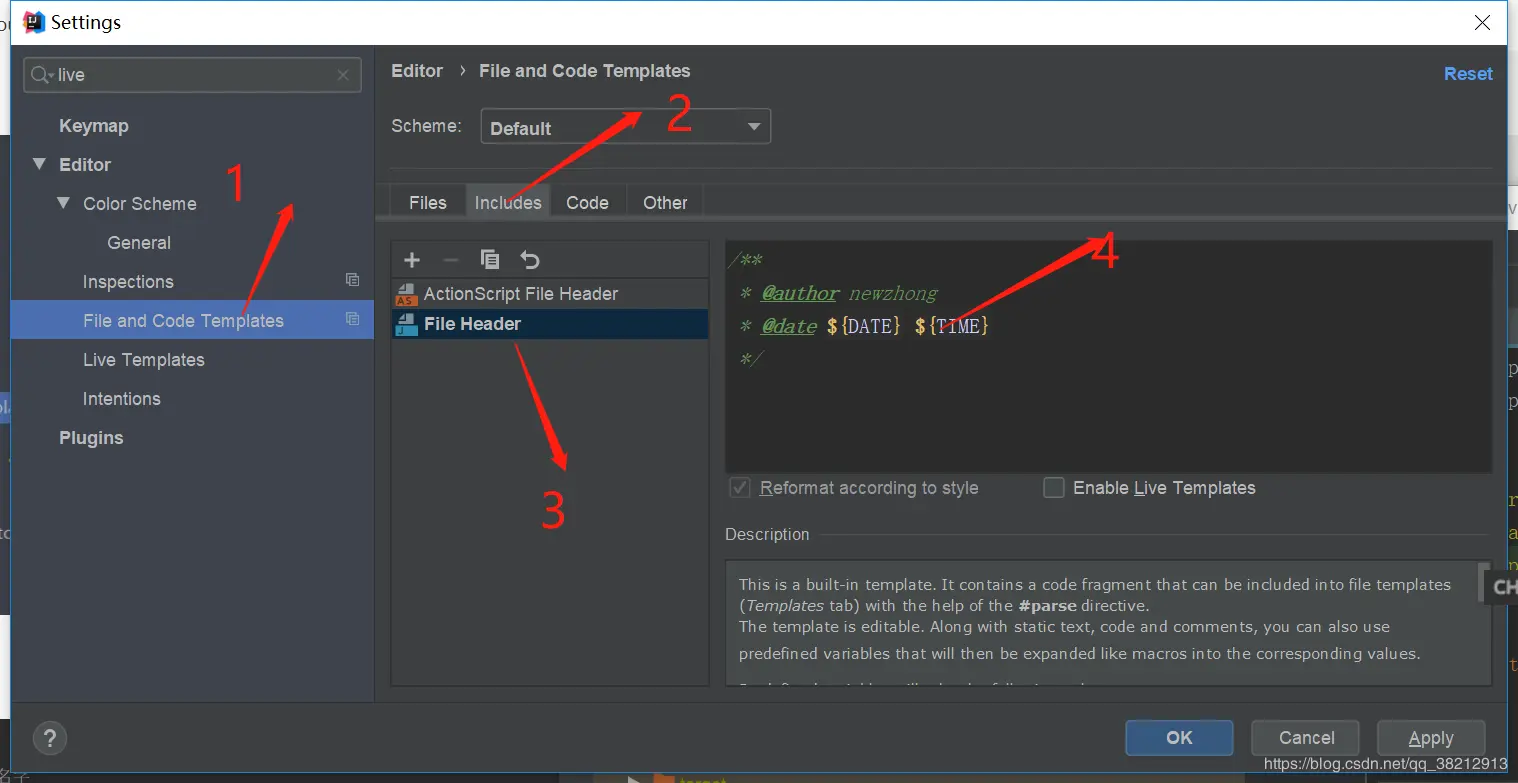Open the Keymap settings page
The height and width of the screenshot is (783, 1518).
tap(94, 126)
